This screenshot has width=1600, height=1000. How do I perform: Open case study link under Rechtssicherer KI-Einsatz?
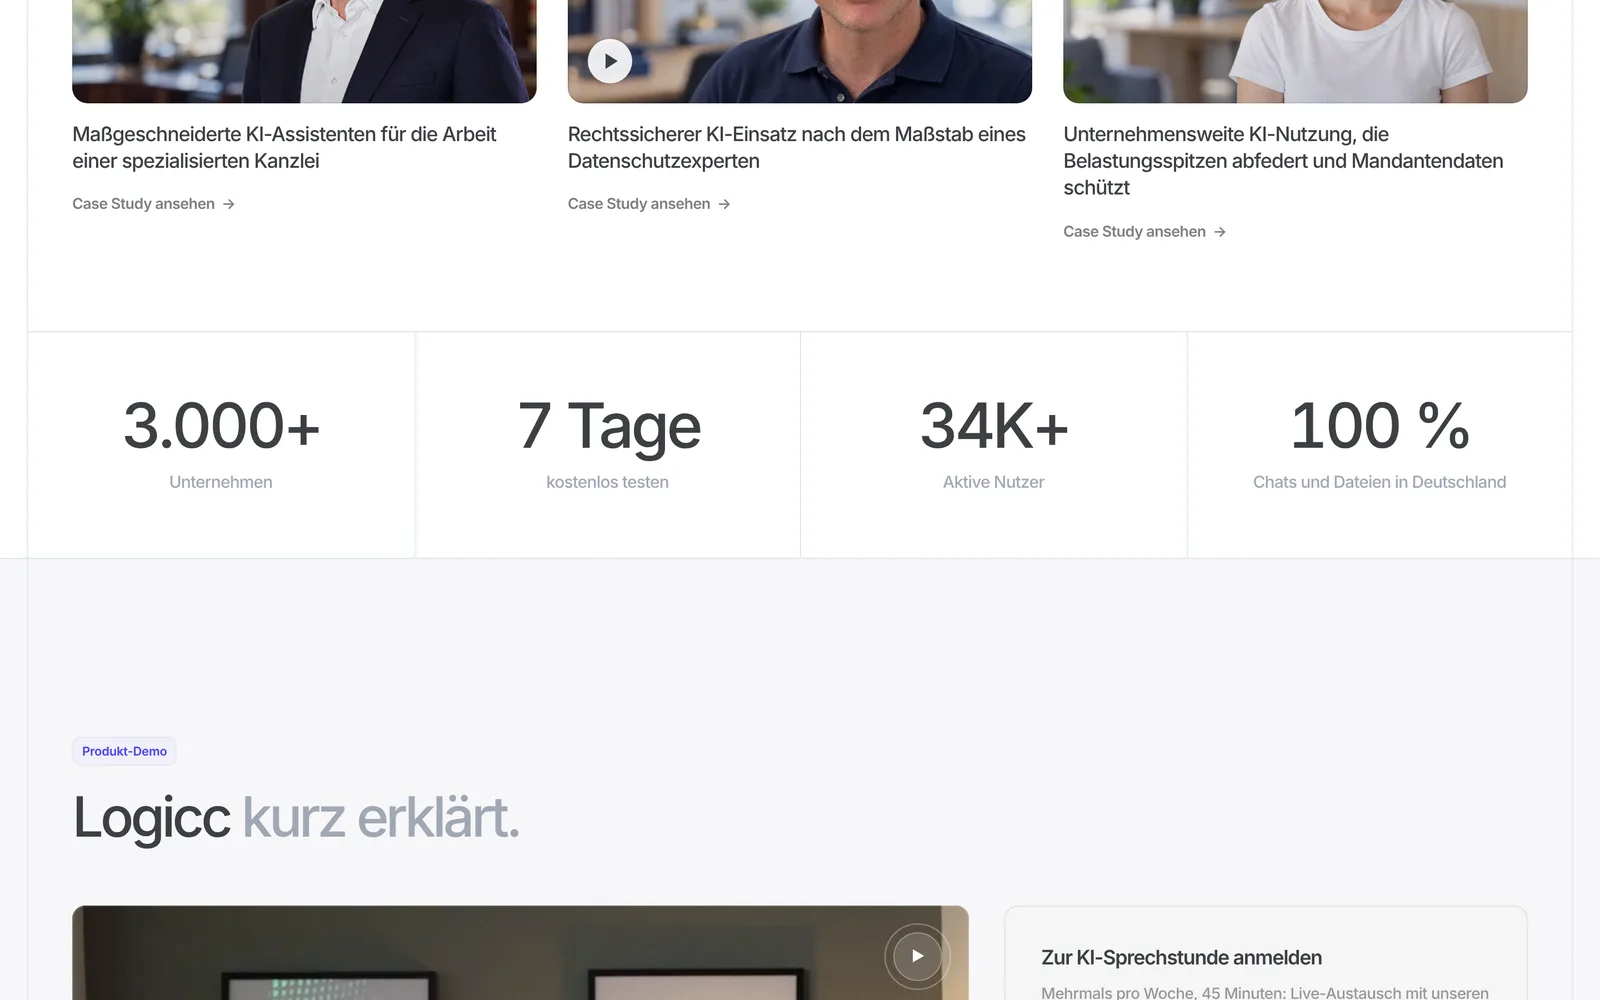click(x=649, y=204)
